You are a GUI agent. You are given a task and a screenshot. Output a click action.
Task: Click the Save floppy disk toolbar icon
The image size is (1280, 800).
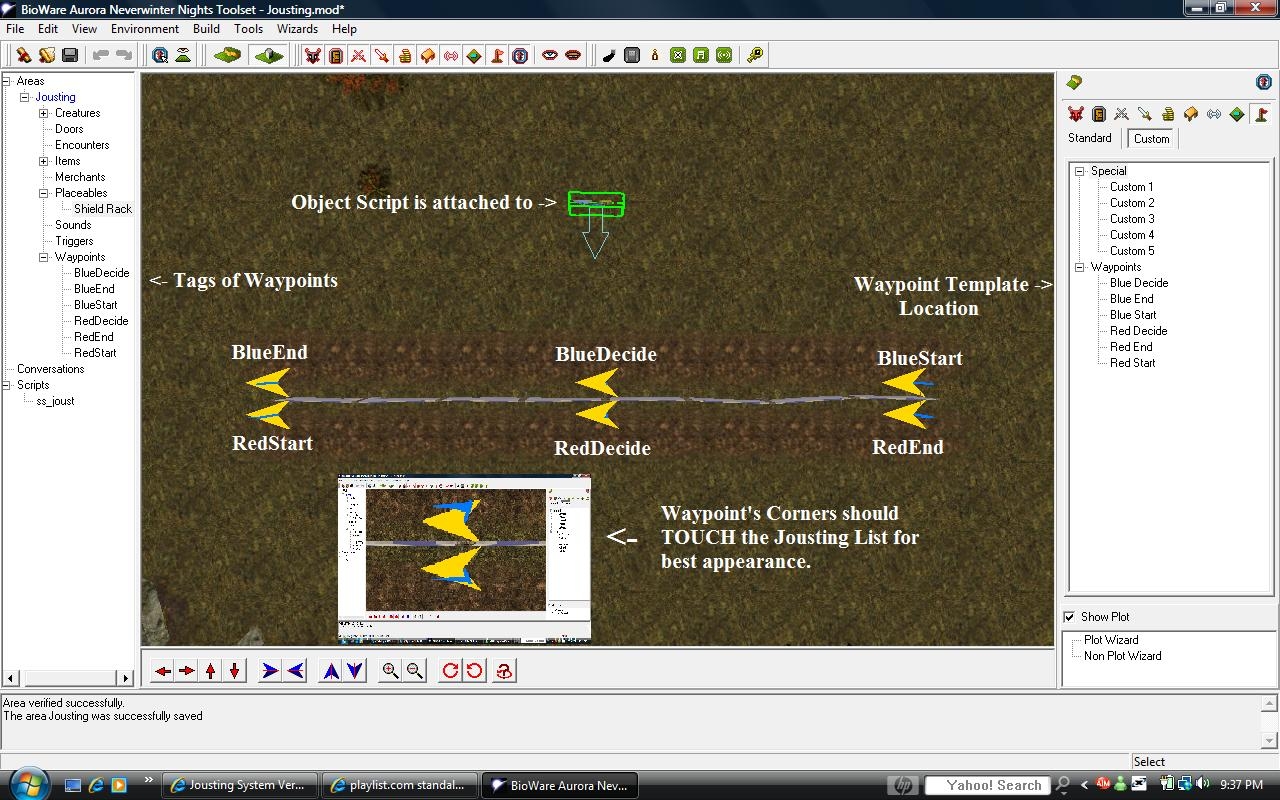tap(70, 56)
